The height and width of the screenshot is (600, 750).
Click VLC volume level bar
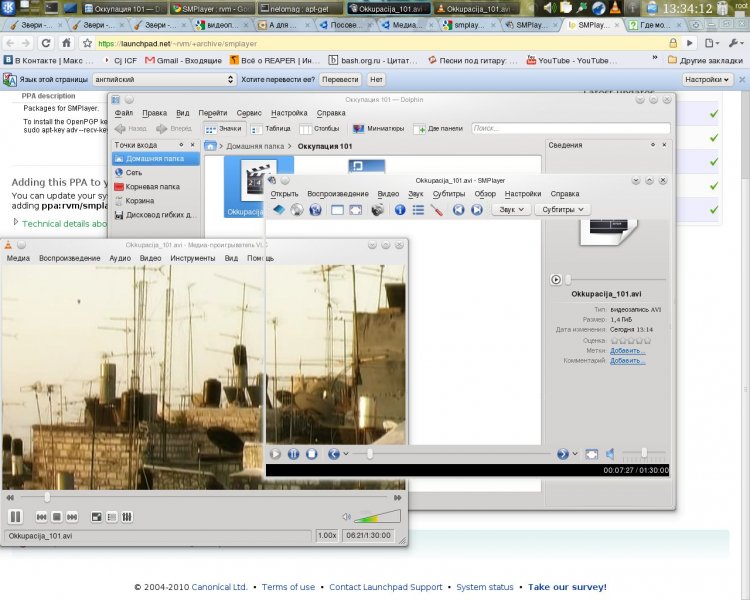pos(377,516)
